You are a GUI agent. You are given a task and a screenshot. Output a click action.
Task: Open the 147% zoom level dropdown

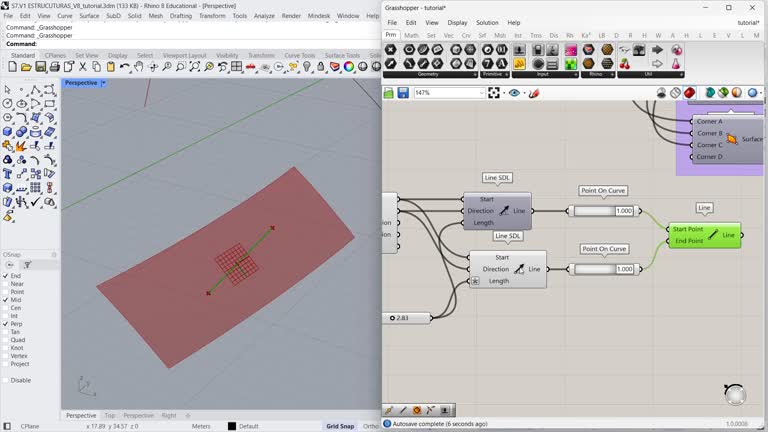tap(480, 93)
